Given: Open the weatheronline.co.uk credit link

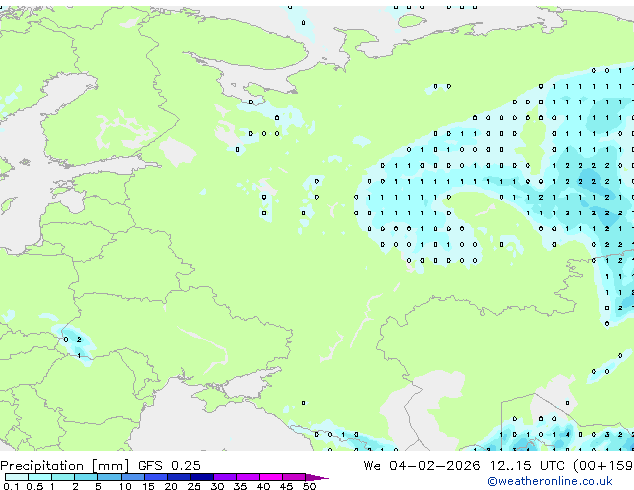Looking at the screenshot, I should [x=550, y=481].
